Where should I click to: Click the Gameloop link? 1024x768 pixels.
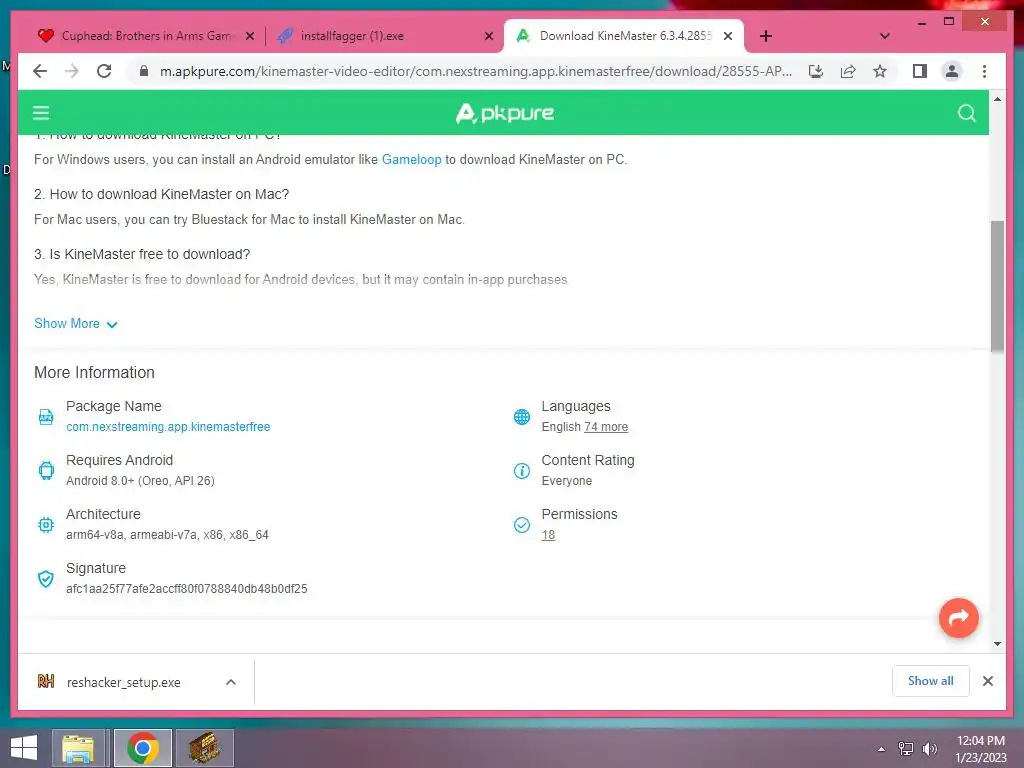click(411, 159)
